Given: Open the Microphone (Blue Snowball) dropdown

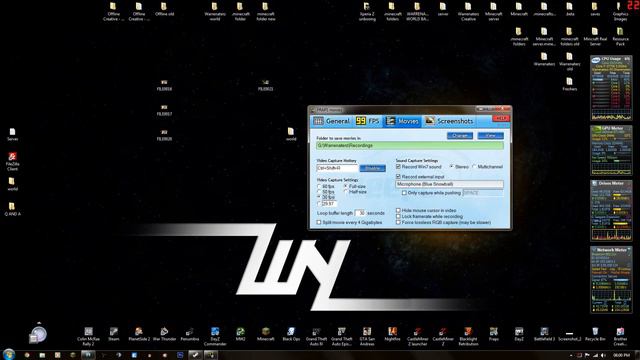Looking at the screenshot, I should pyautogui.click(x=449, y=184).
